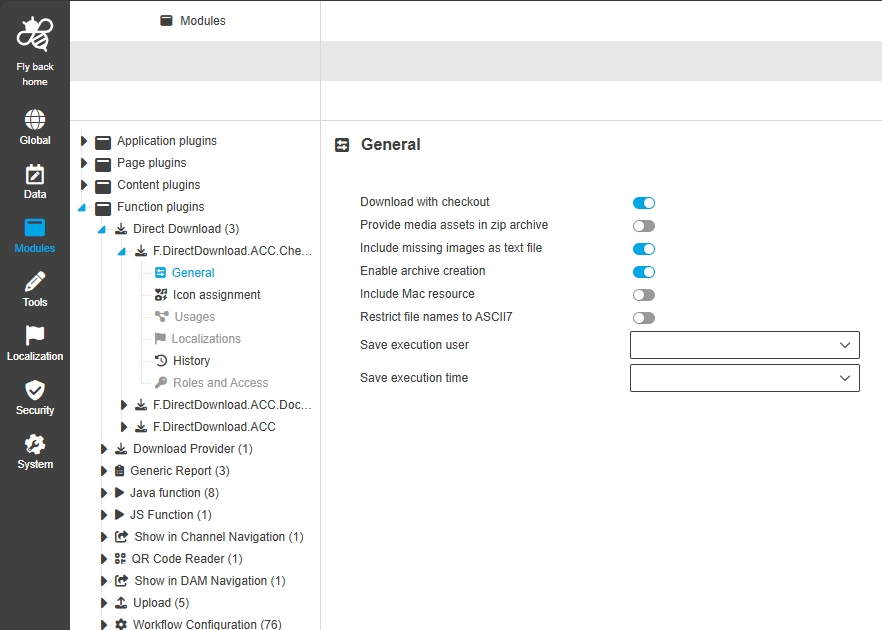Screen dimensions: 882x630
Task: Click the Modules header tab
Action: [194, 20]
